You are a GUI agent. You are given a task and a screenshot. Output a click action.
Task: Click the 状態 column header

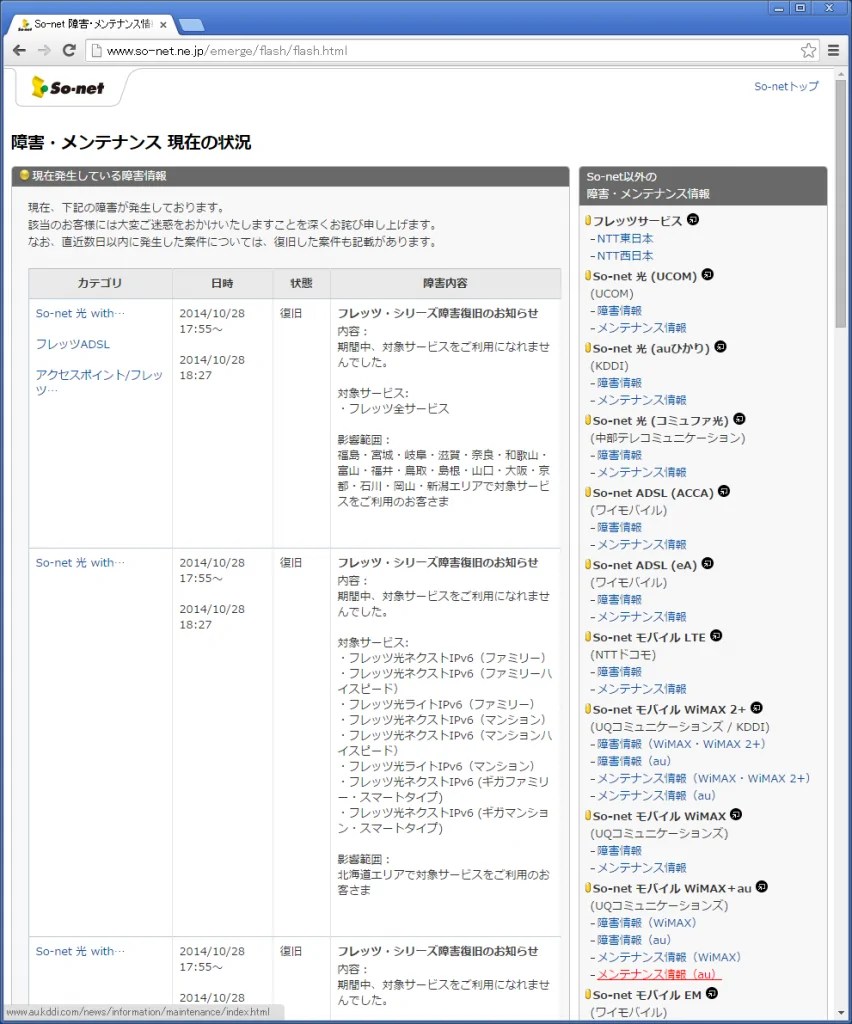pos(301,283)
